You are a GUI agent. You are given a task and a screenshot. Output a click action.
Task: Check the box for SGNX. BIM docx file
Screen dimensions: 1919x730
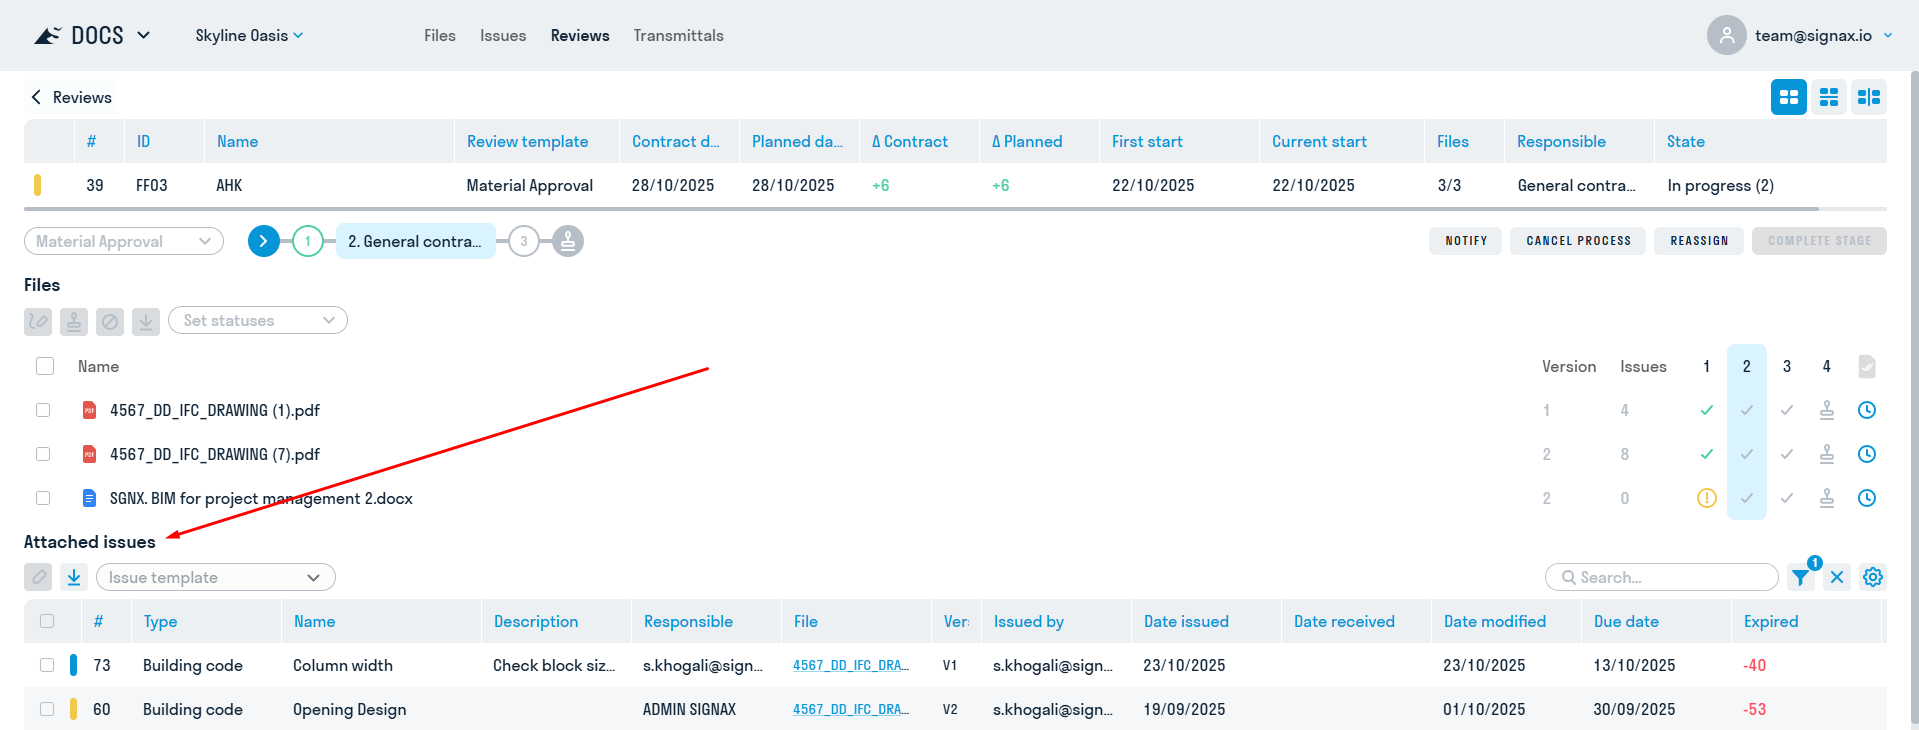[43, 498]
